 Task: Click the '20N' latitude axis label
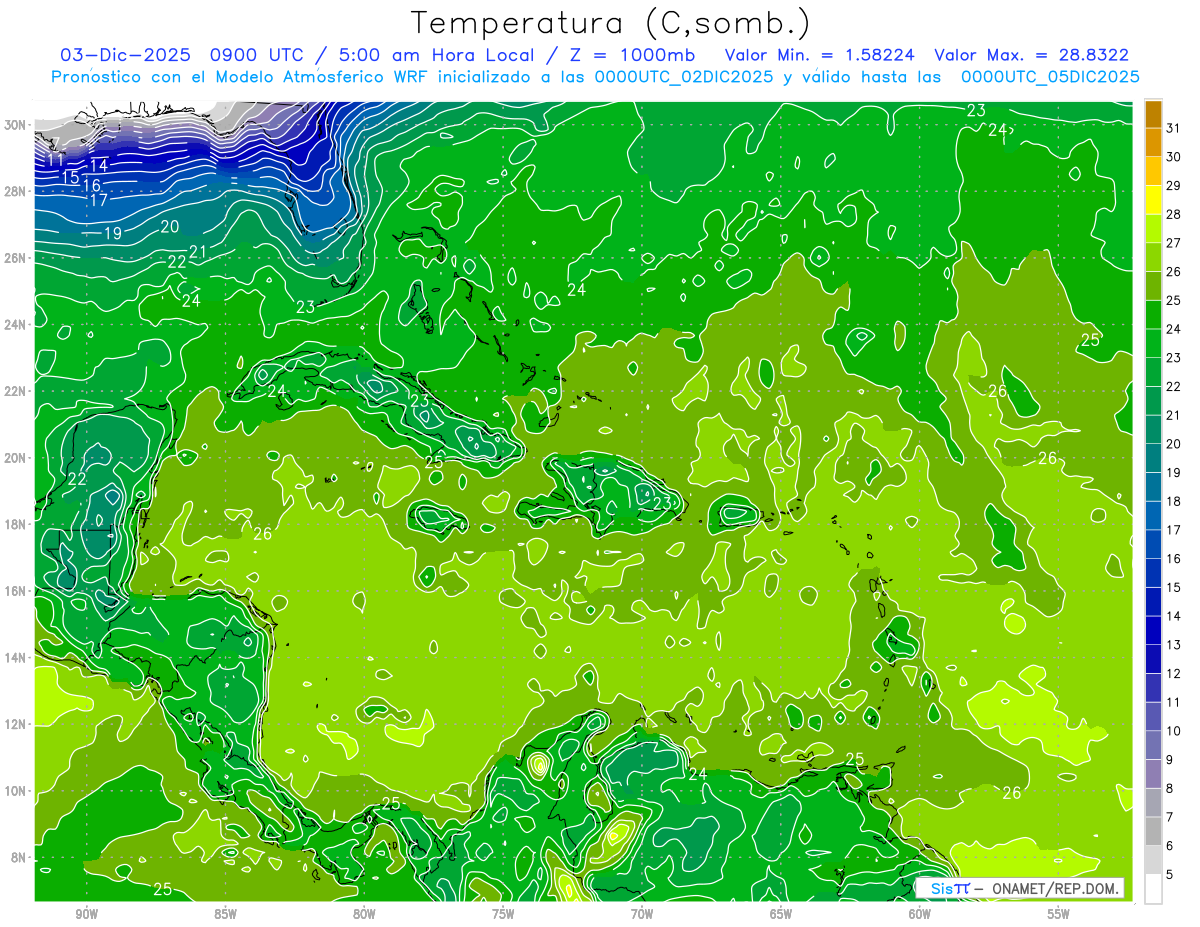tap(17, 458)
